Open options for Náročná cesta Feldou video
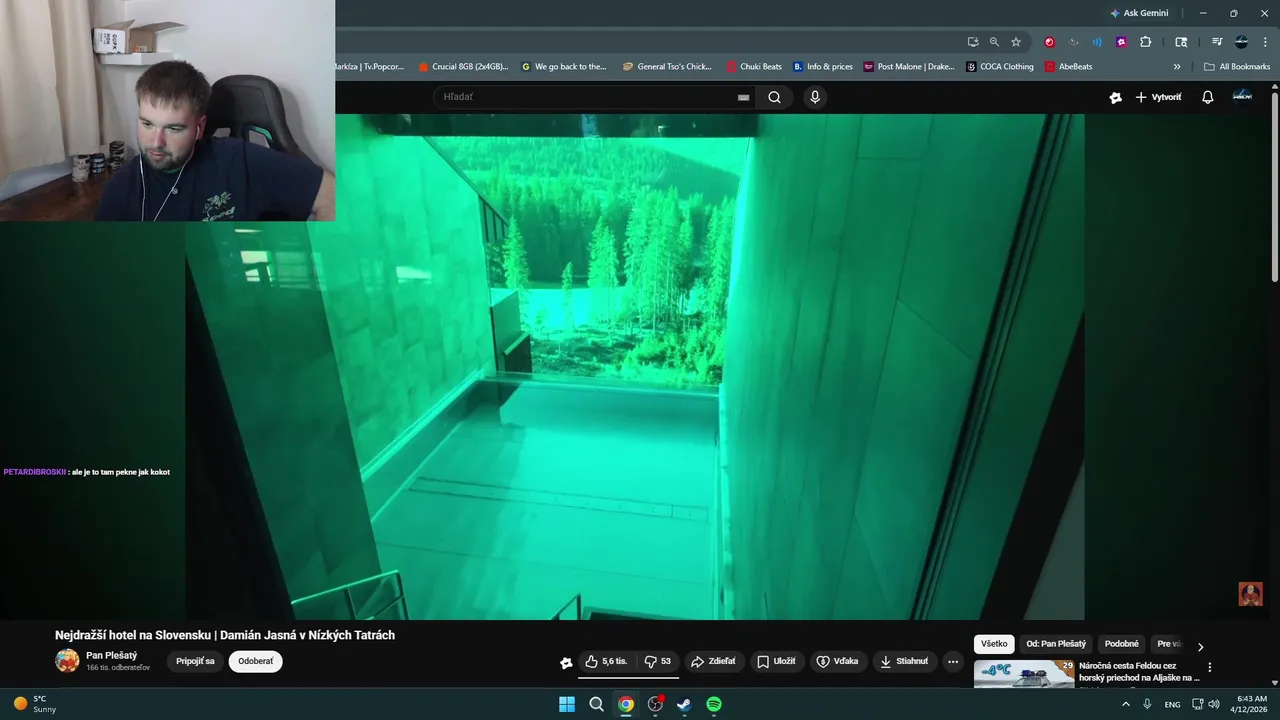1280x720 pixels. tap(1209, 667)
